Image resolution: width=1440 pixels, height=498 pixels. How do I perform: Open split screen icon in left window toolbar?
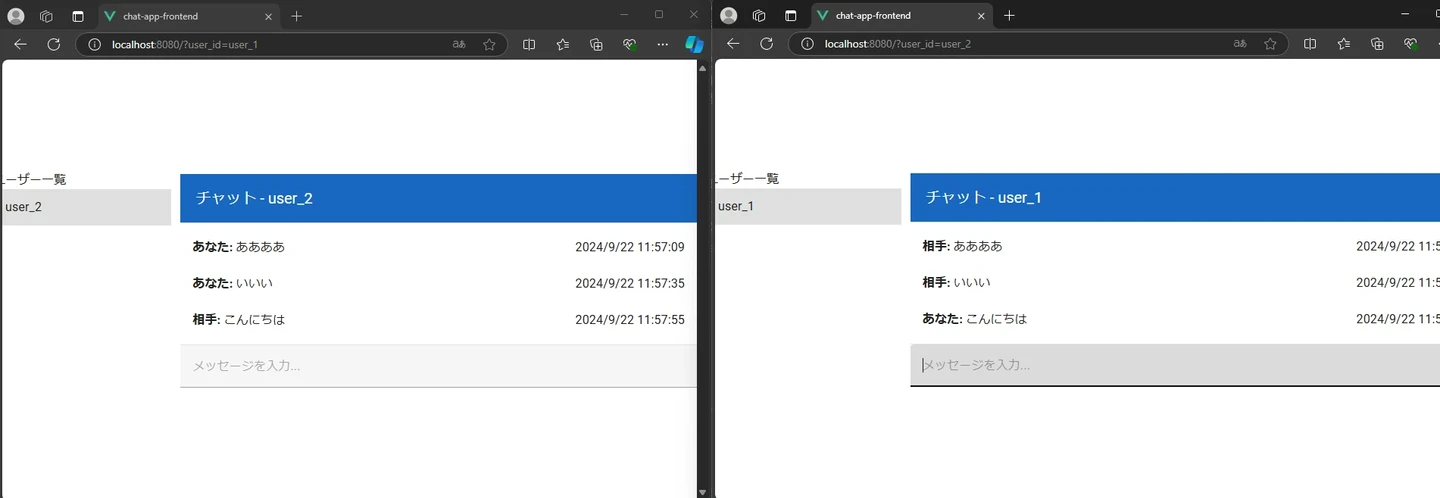point(529,44)
